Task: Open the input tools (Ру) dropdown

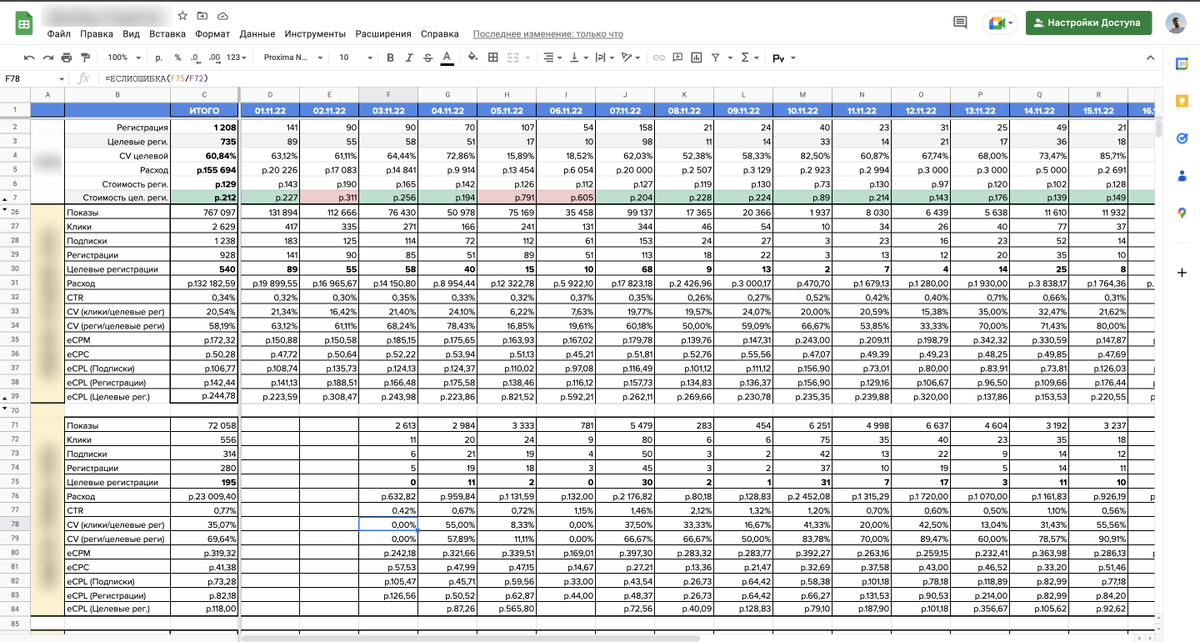Action: [782, 58]
